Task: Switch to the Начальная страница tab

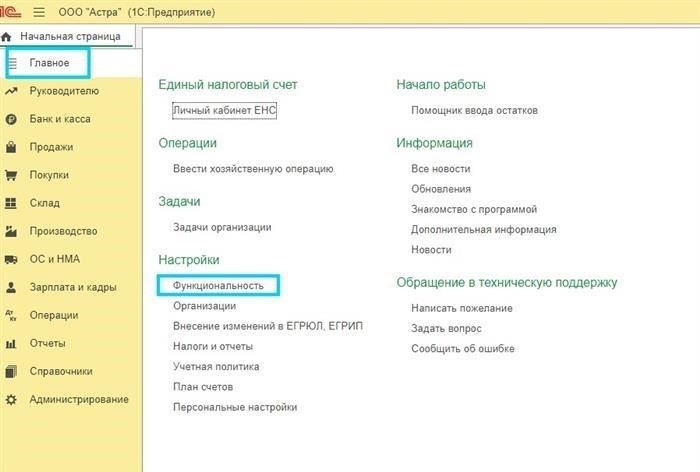Action: [x=67, y=37]
